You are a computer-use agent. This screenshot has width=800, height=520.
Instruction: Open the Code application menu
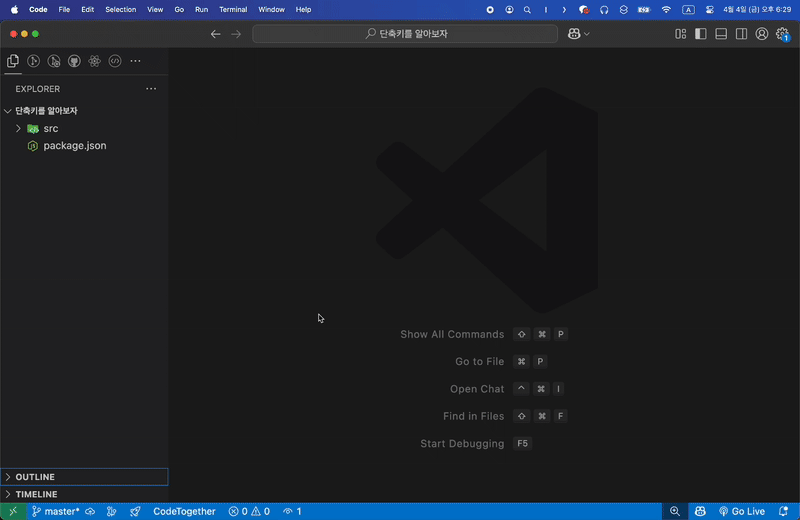tap(38, 10)
